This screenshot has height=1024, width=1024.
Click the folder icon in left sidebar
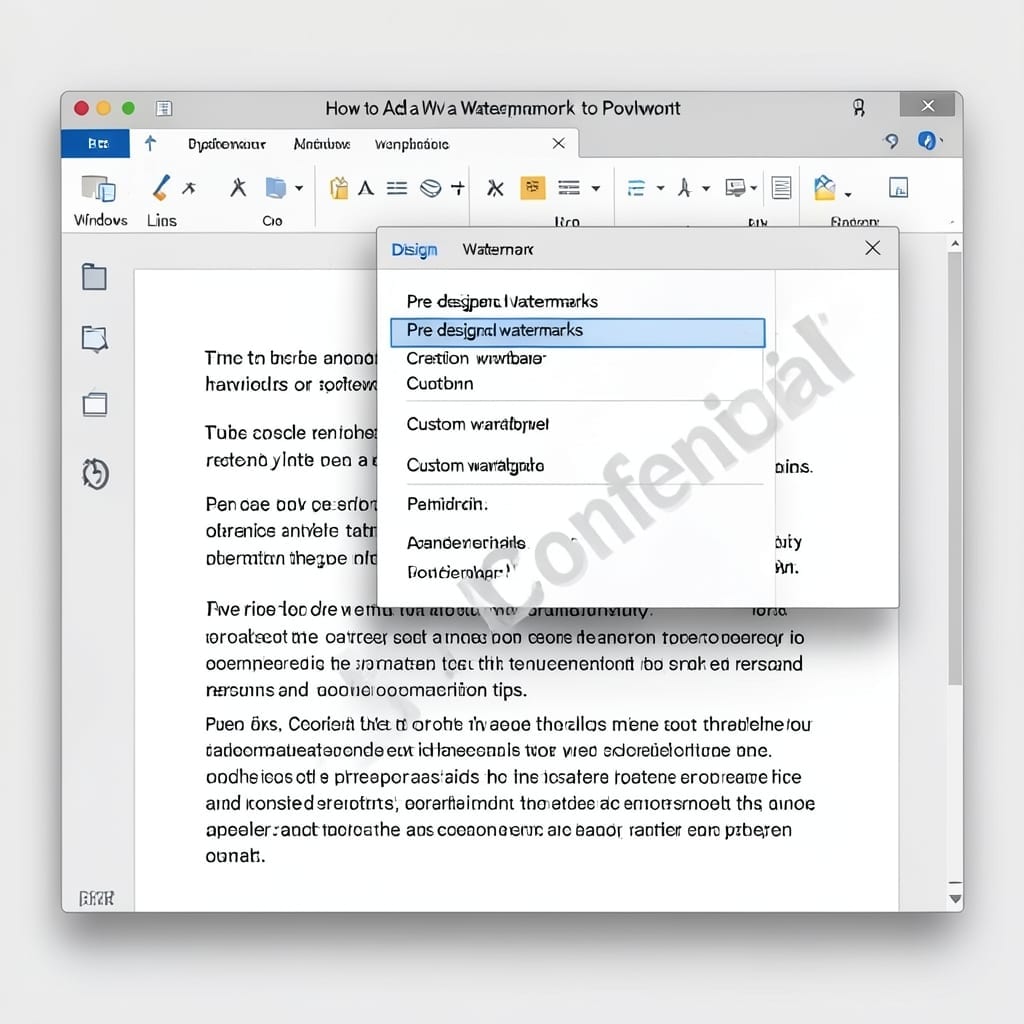(95, 276)
